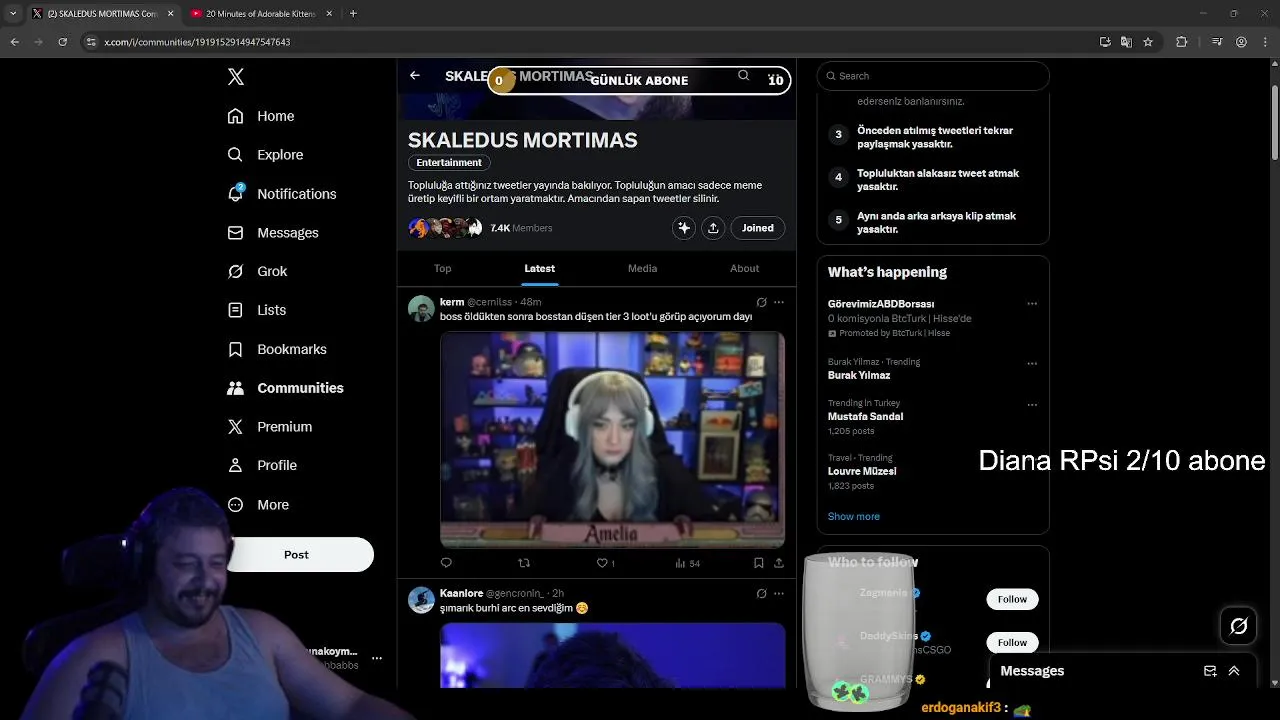
Task: Switch to the Top tab
Action: (x=442, y=268)
